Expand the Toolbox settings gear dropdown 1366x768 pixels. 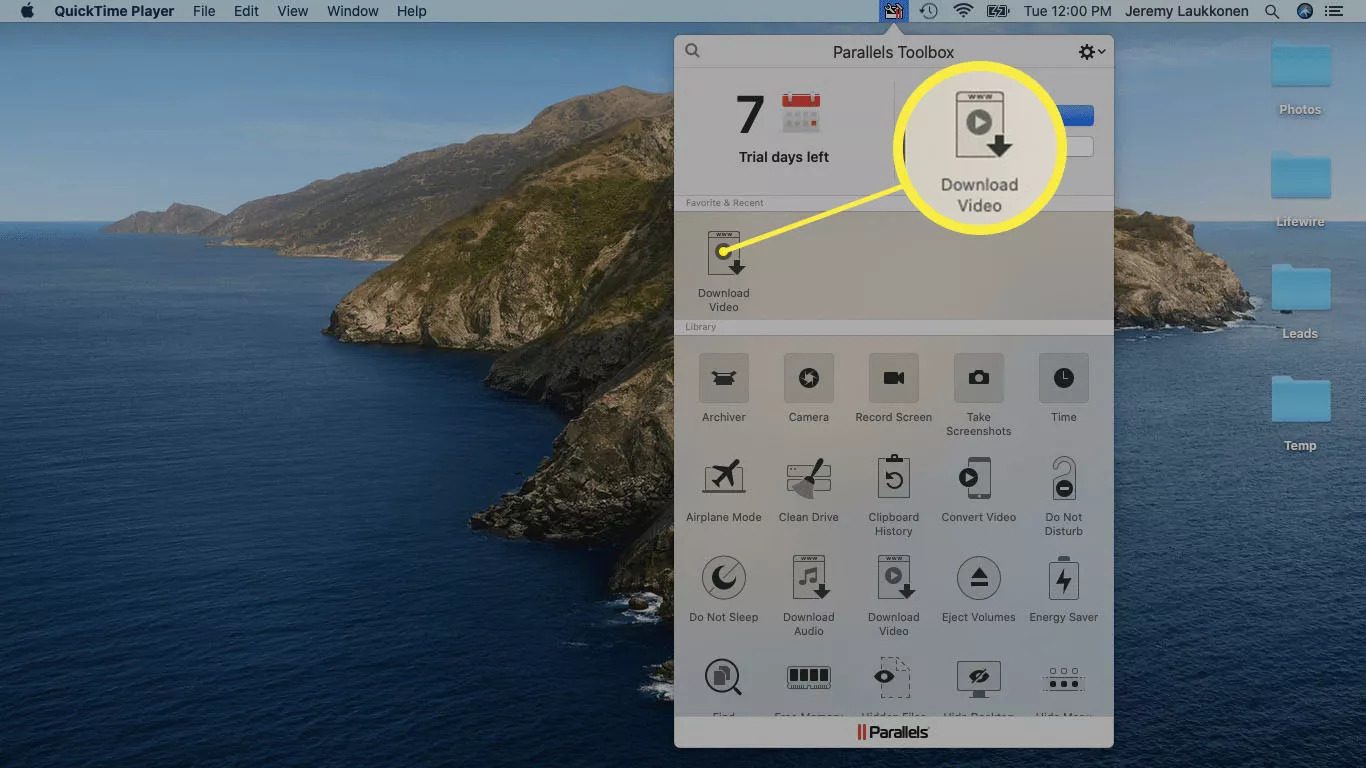[x=1091, y=52]
